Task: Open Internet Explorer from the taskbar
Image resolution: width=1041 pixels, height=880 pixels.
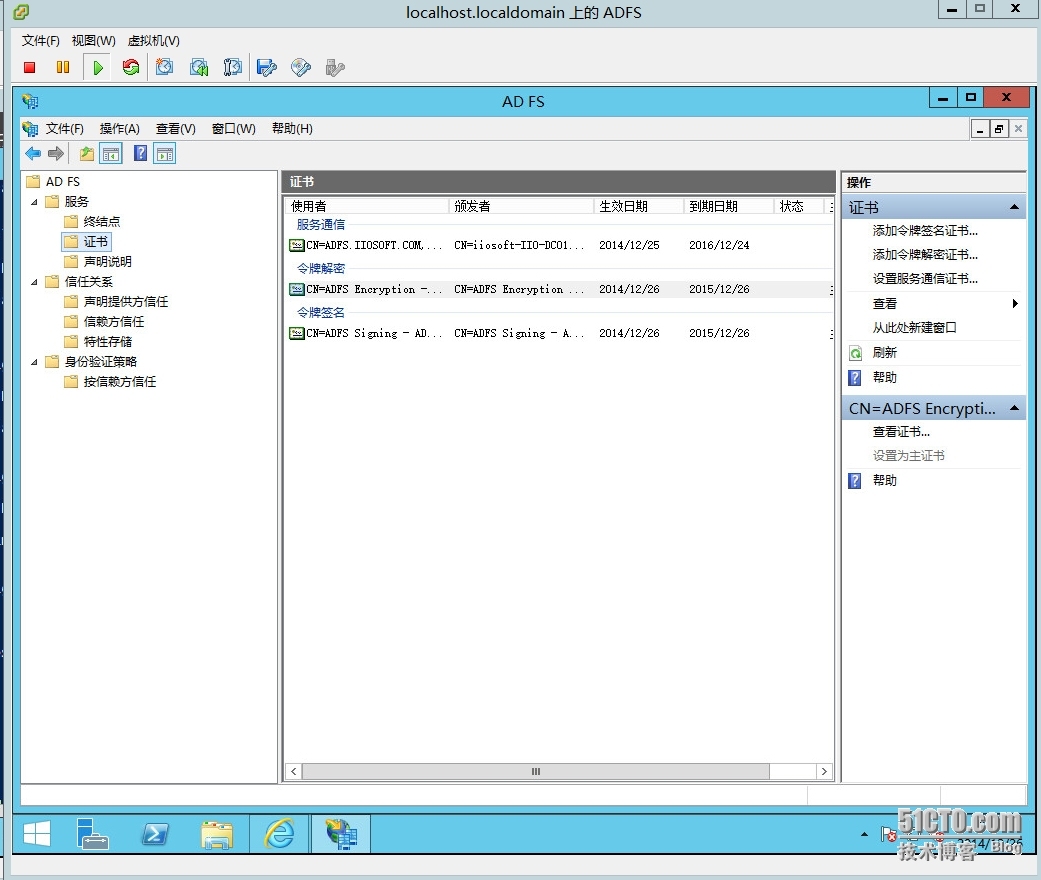Action: (x=280, y=834)
